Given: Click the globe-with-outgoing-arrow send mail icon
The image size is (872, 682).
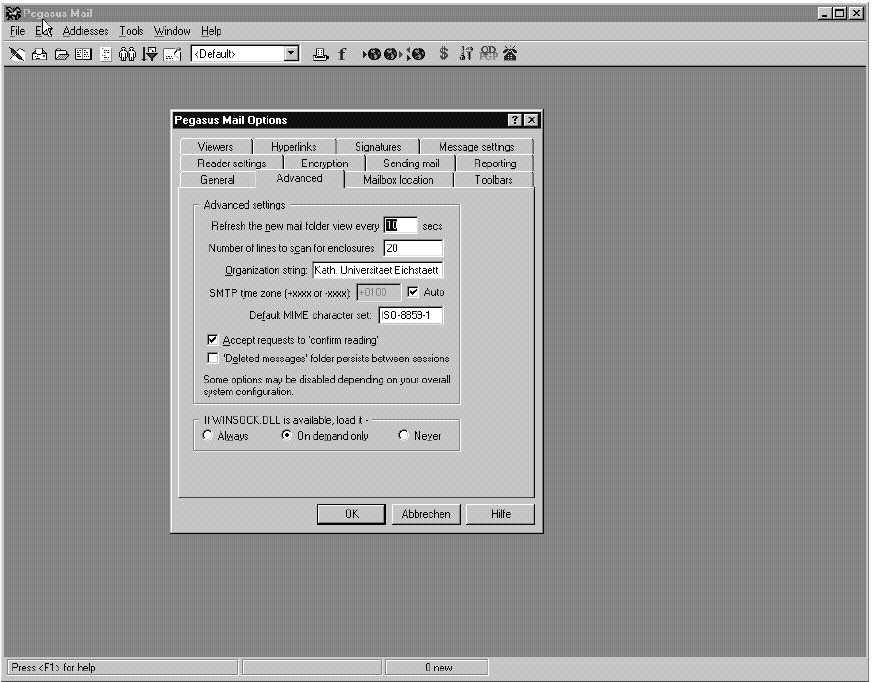Looking at the screenshot, I should (393, 54).
